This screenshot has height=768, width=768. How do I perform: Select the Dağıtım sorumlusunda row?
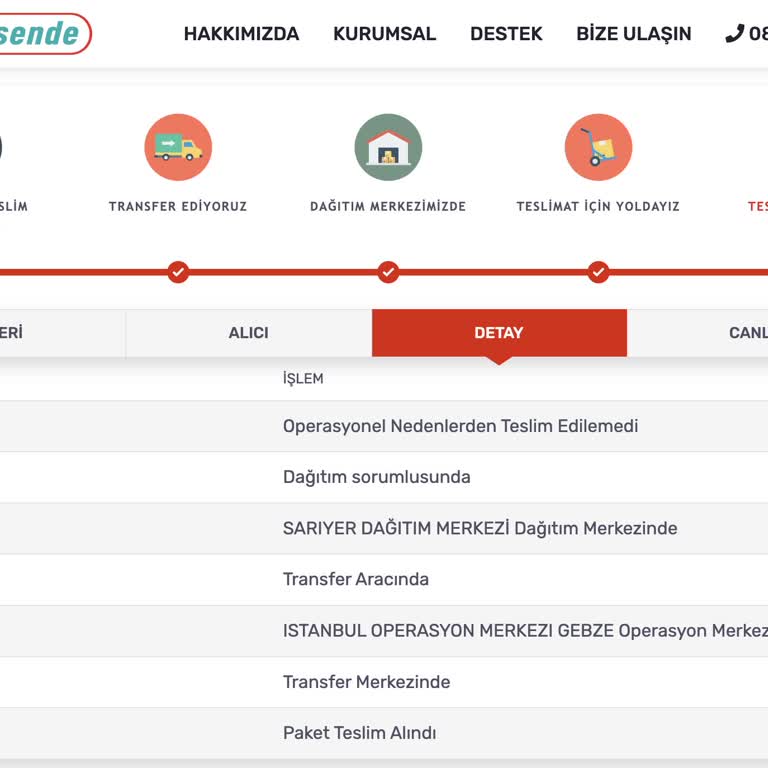point(384,477)
